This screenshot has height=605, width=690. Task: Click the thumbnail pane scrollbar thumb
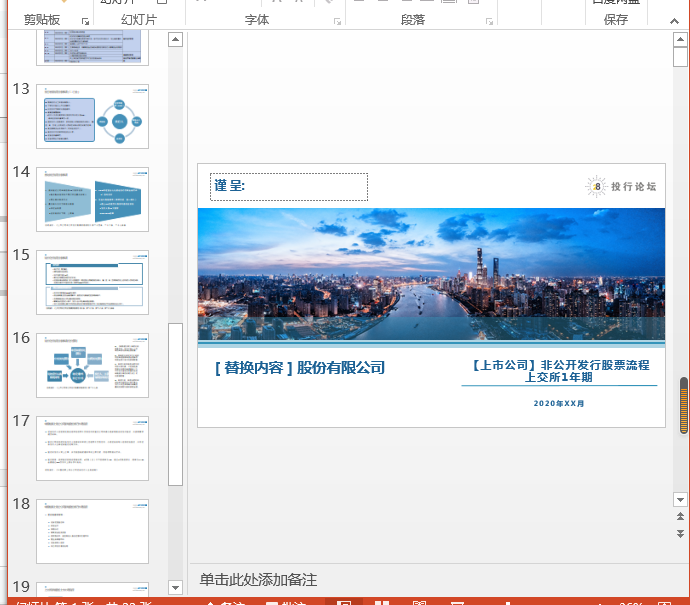pyautogui.click(x=176, y=404)
